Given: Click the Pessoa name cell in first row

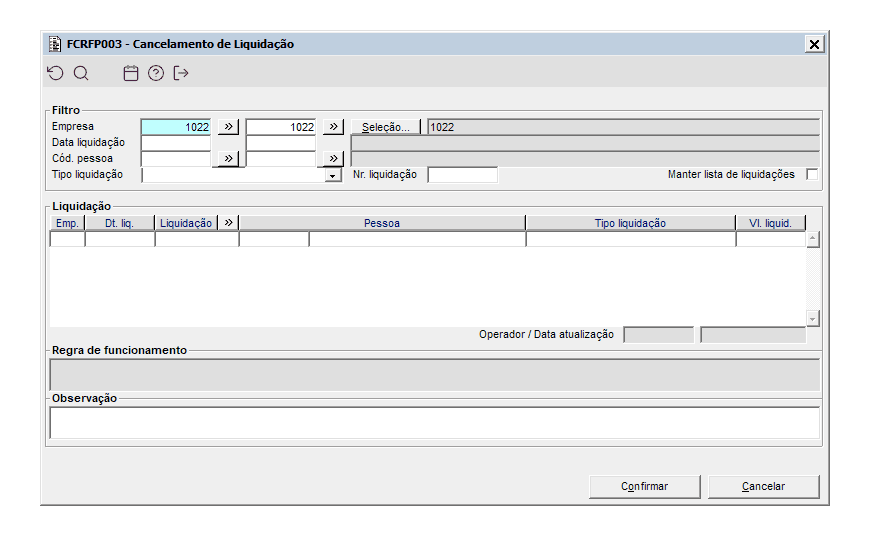Looking at the screenshot, I should [x=417, y=239].
